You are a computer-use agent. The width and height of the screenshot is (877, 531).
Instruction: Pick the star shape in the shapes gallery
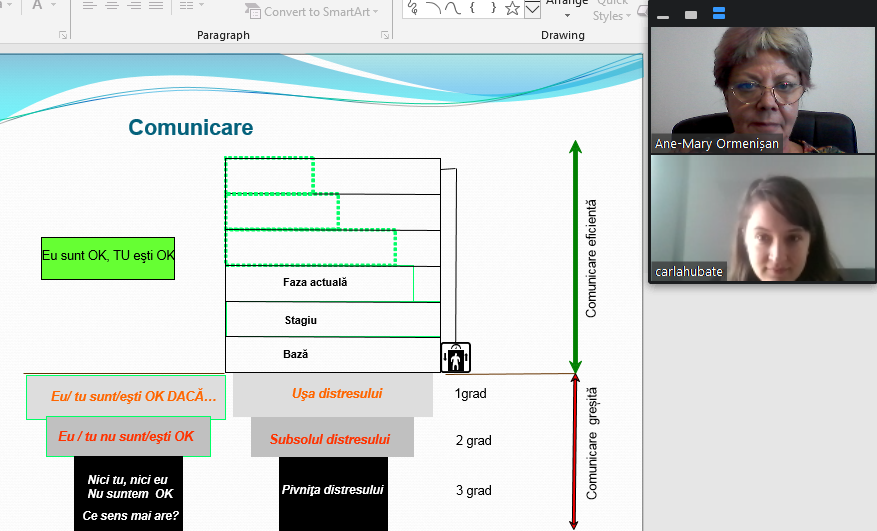512,9
